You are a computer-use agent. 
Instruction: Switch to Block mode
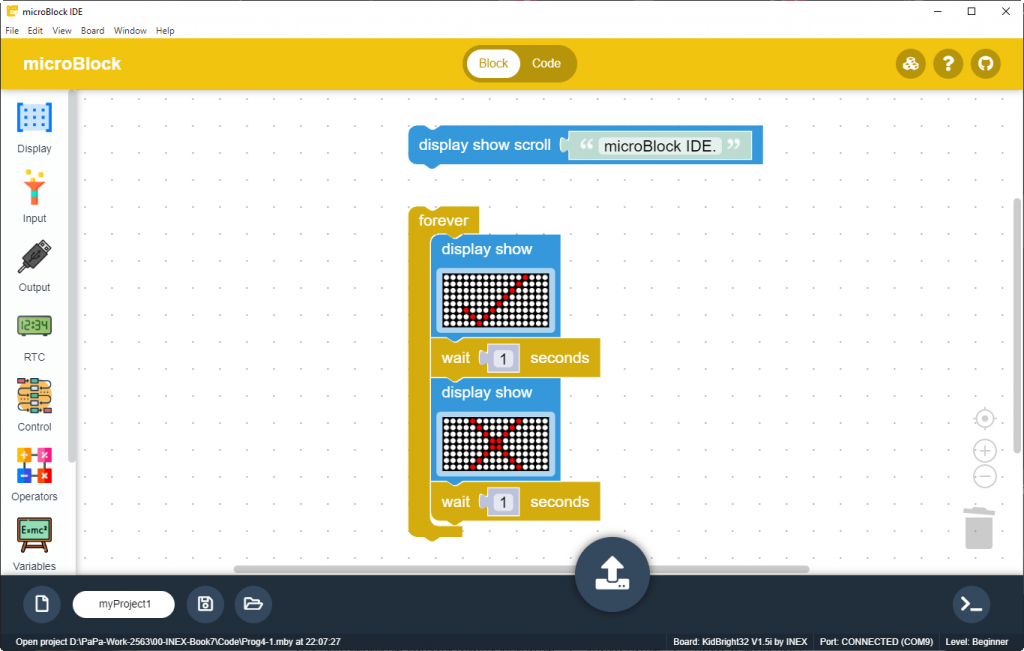[x=493, y=63]
